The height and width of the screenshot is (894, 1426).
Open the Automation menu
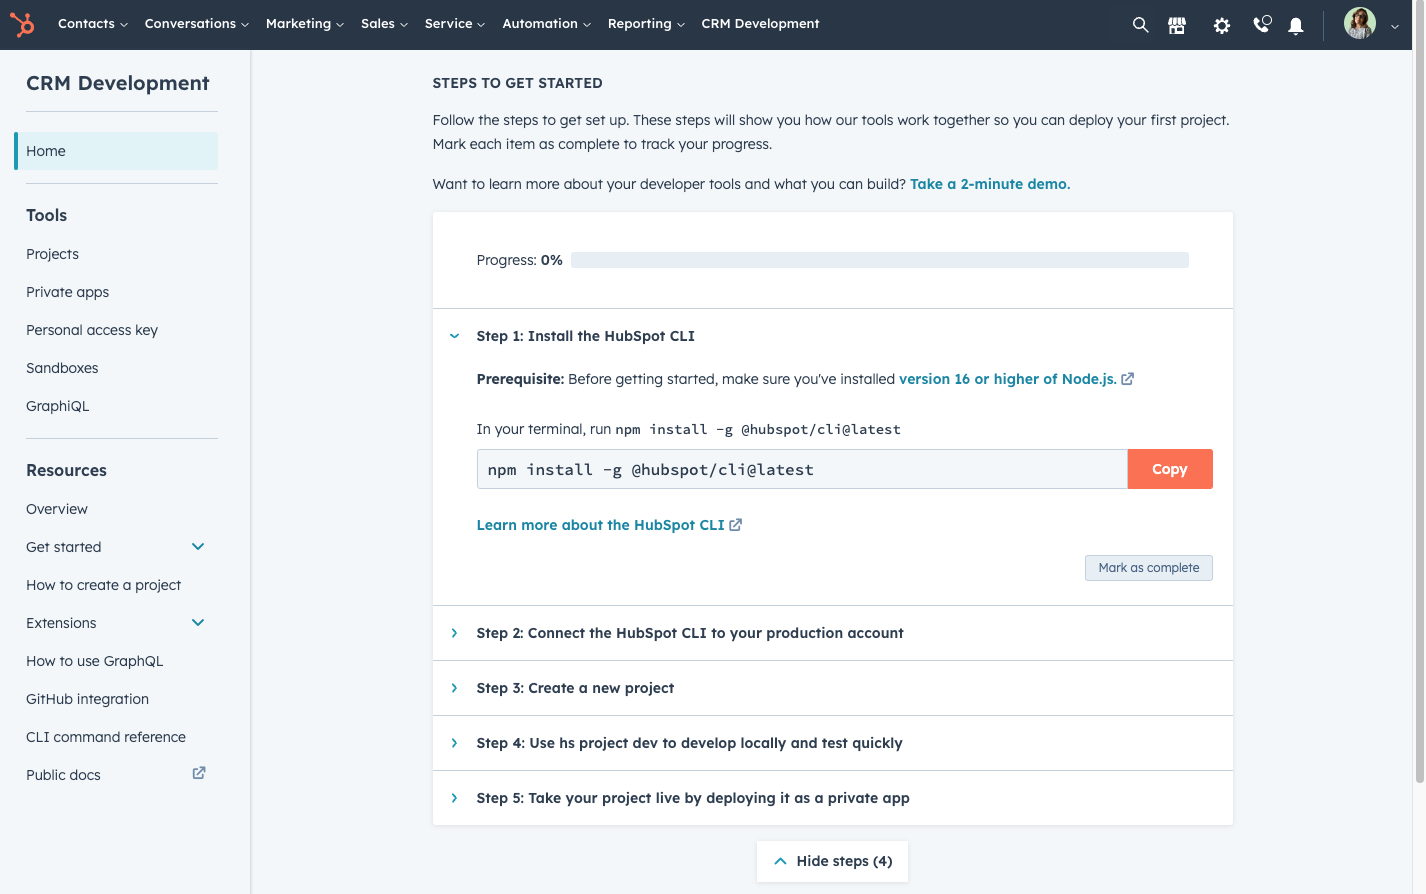[539, 23]
